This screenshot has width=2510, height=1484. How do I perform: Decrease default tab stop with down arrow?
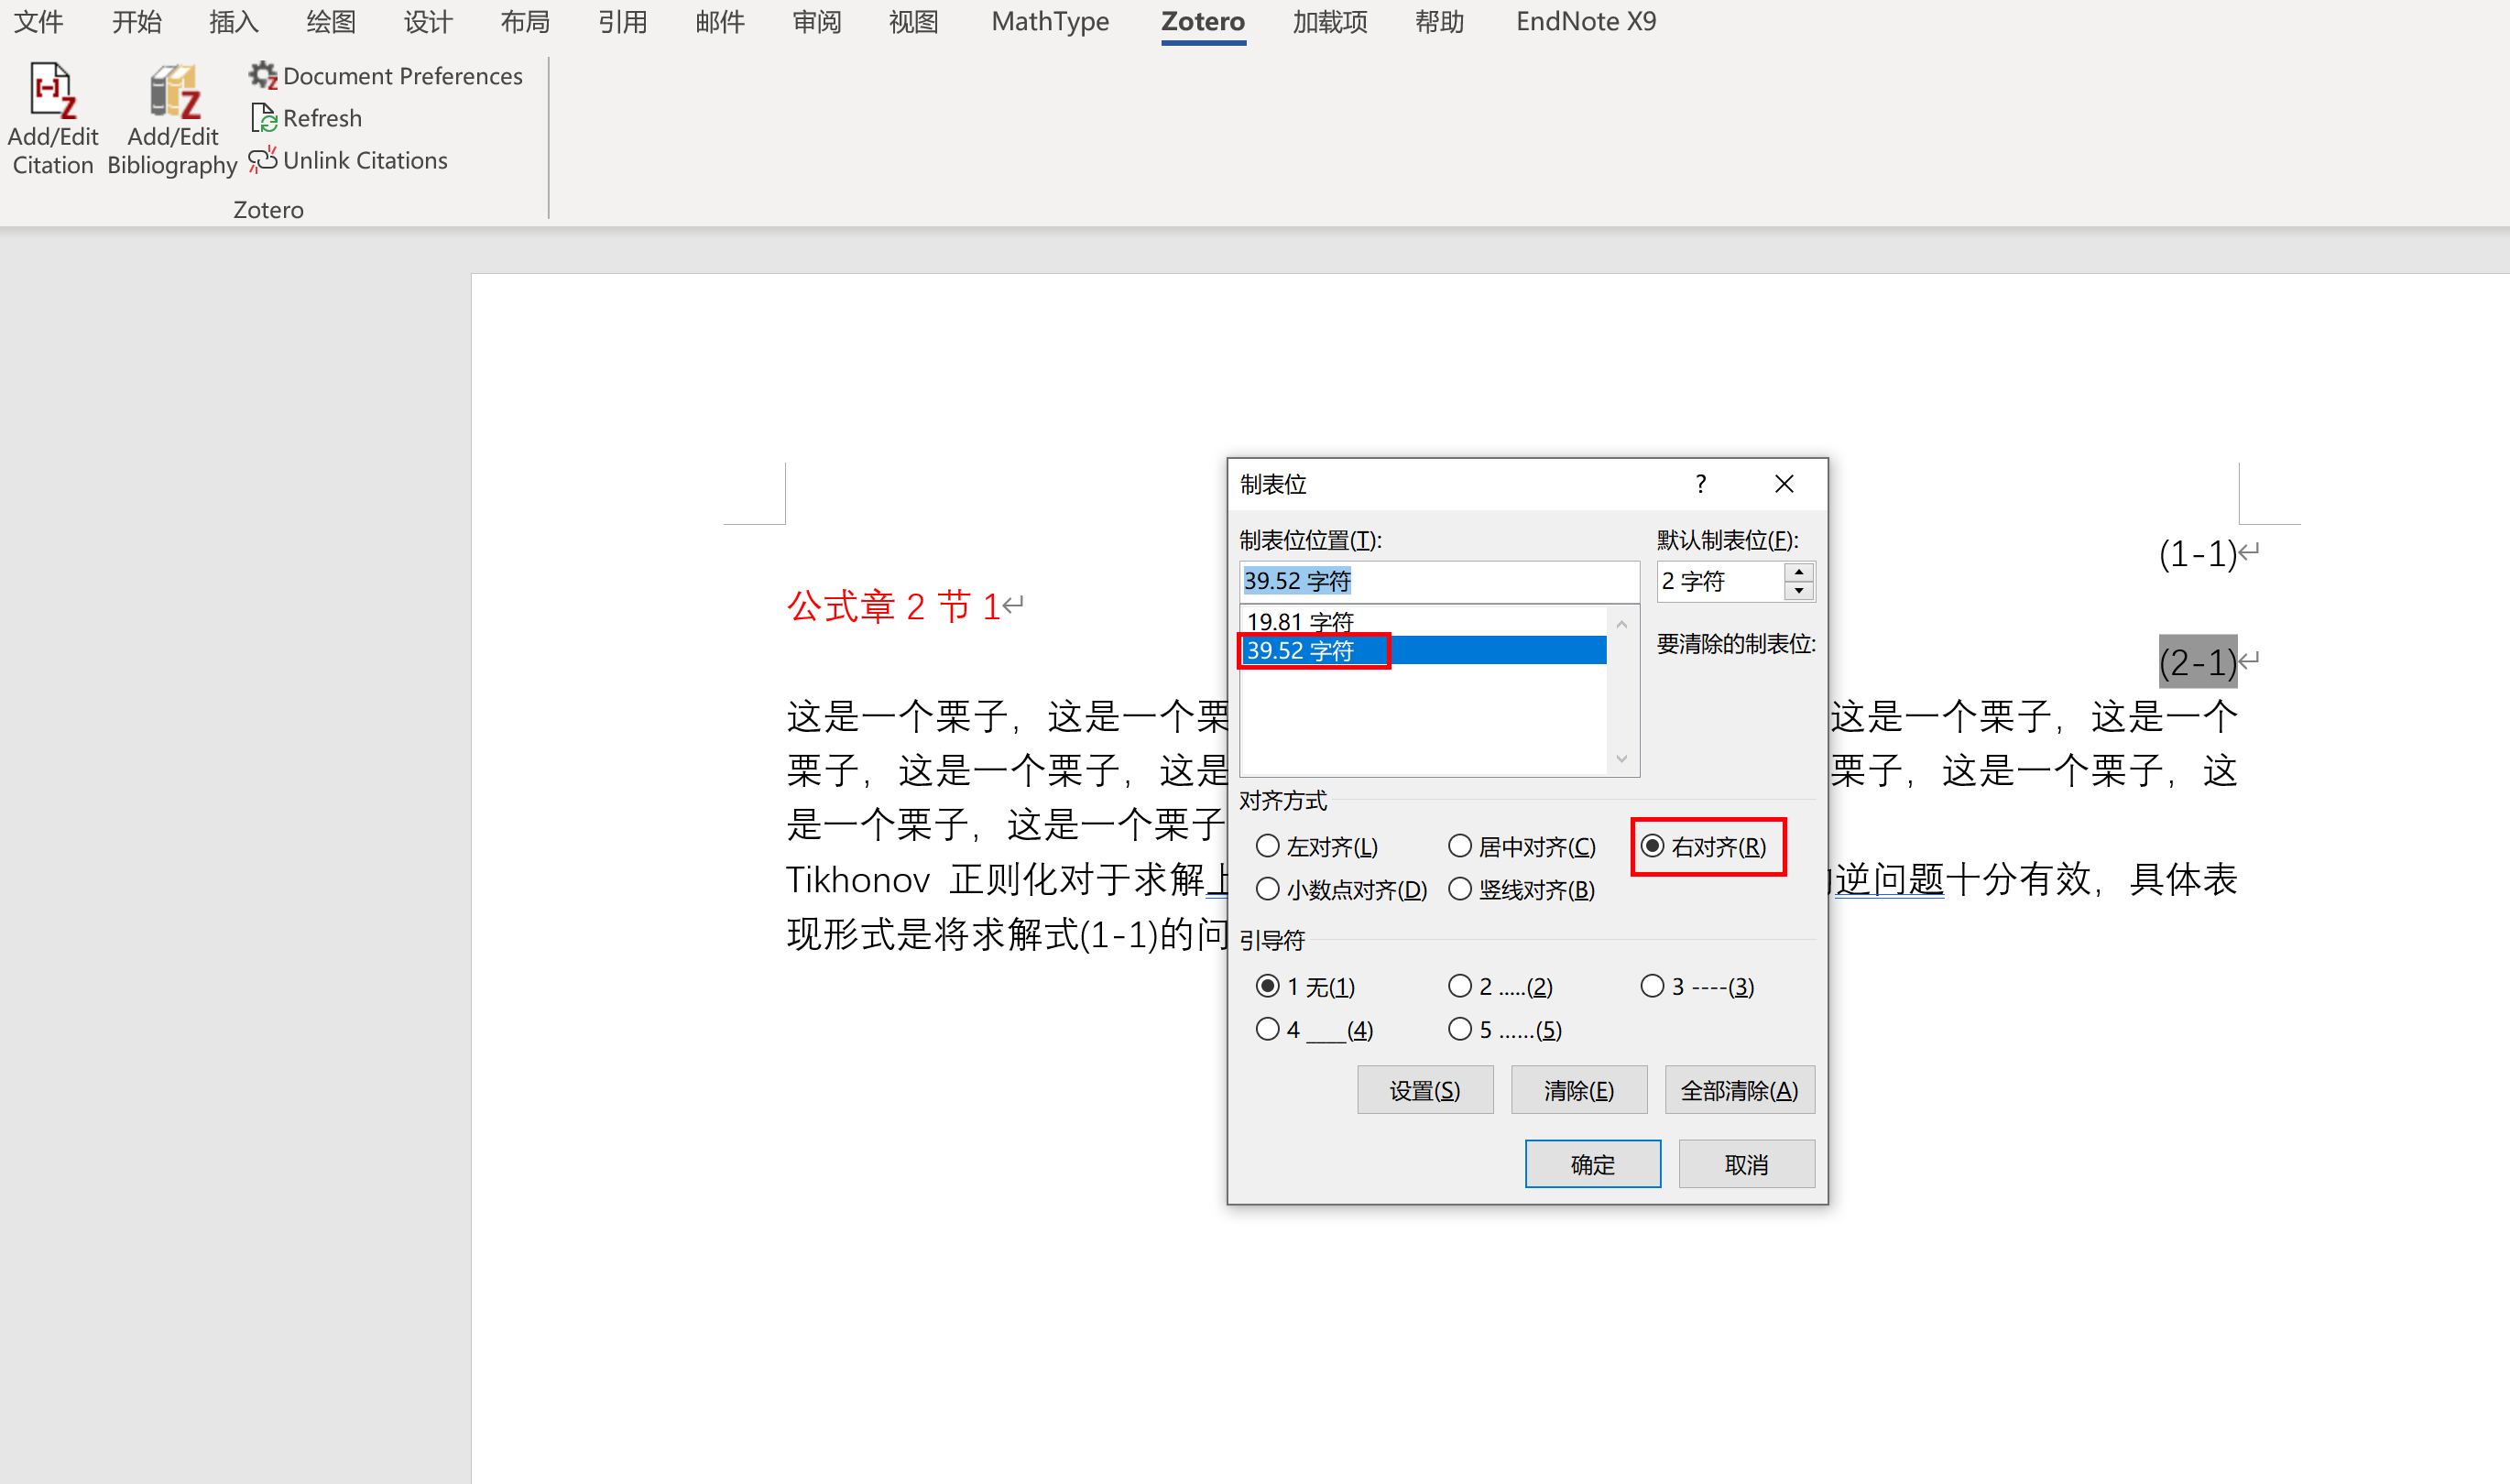coord(1799,590)
